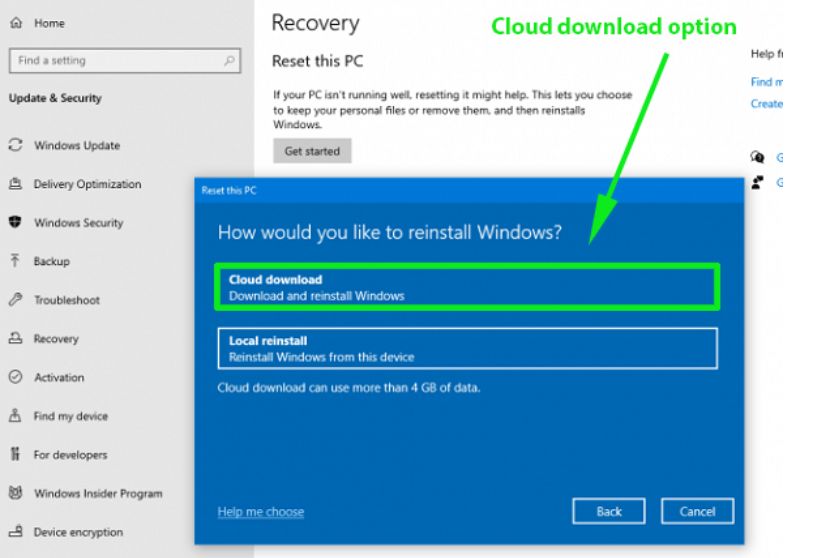Click the Find link under help section
818x558 pixels.
(766, 82)
